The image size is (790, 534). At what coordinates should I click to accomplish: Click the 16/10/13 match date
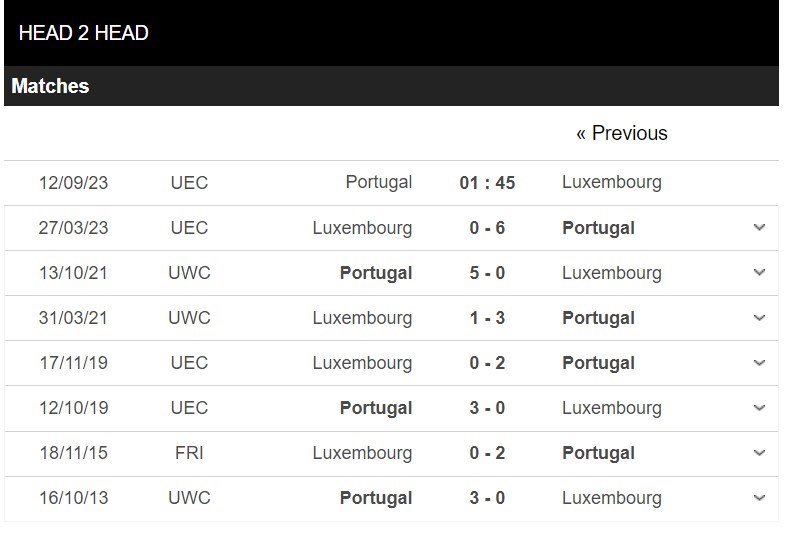coord(74,498)
